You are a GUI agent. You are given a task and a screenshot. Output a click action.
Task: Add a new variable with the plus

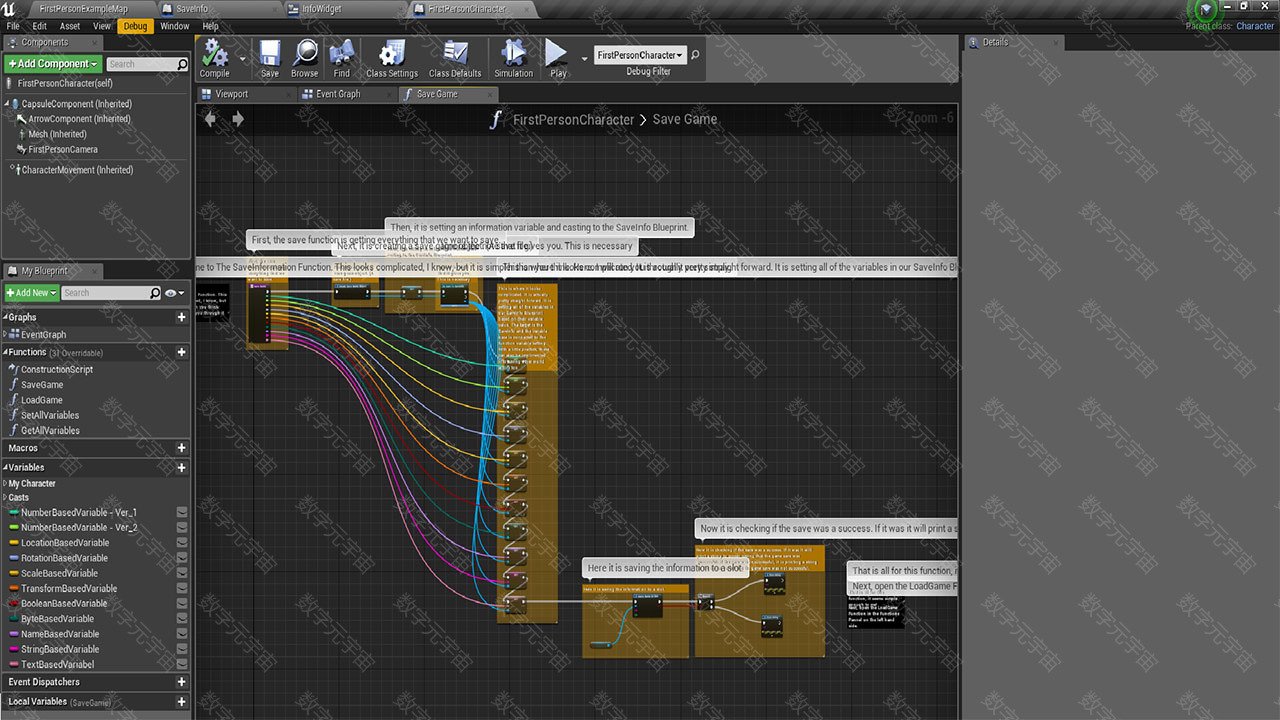pos(181,467)
